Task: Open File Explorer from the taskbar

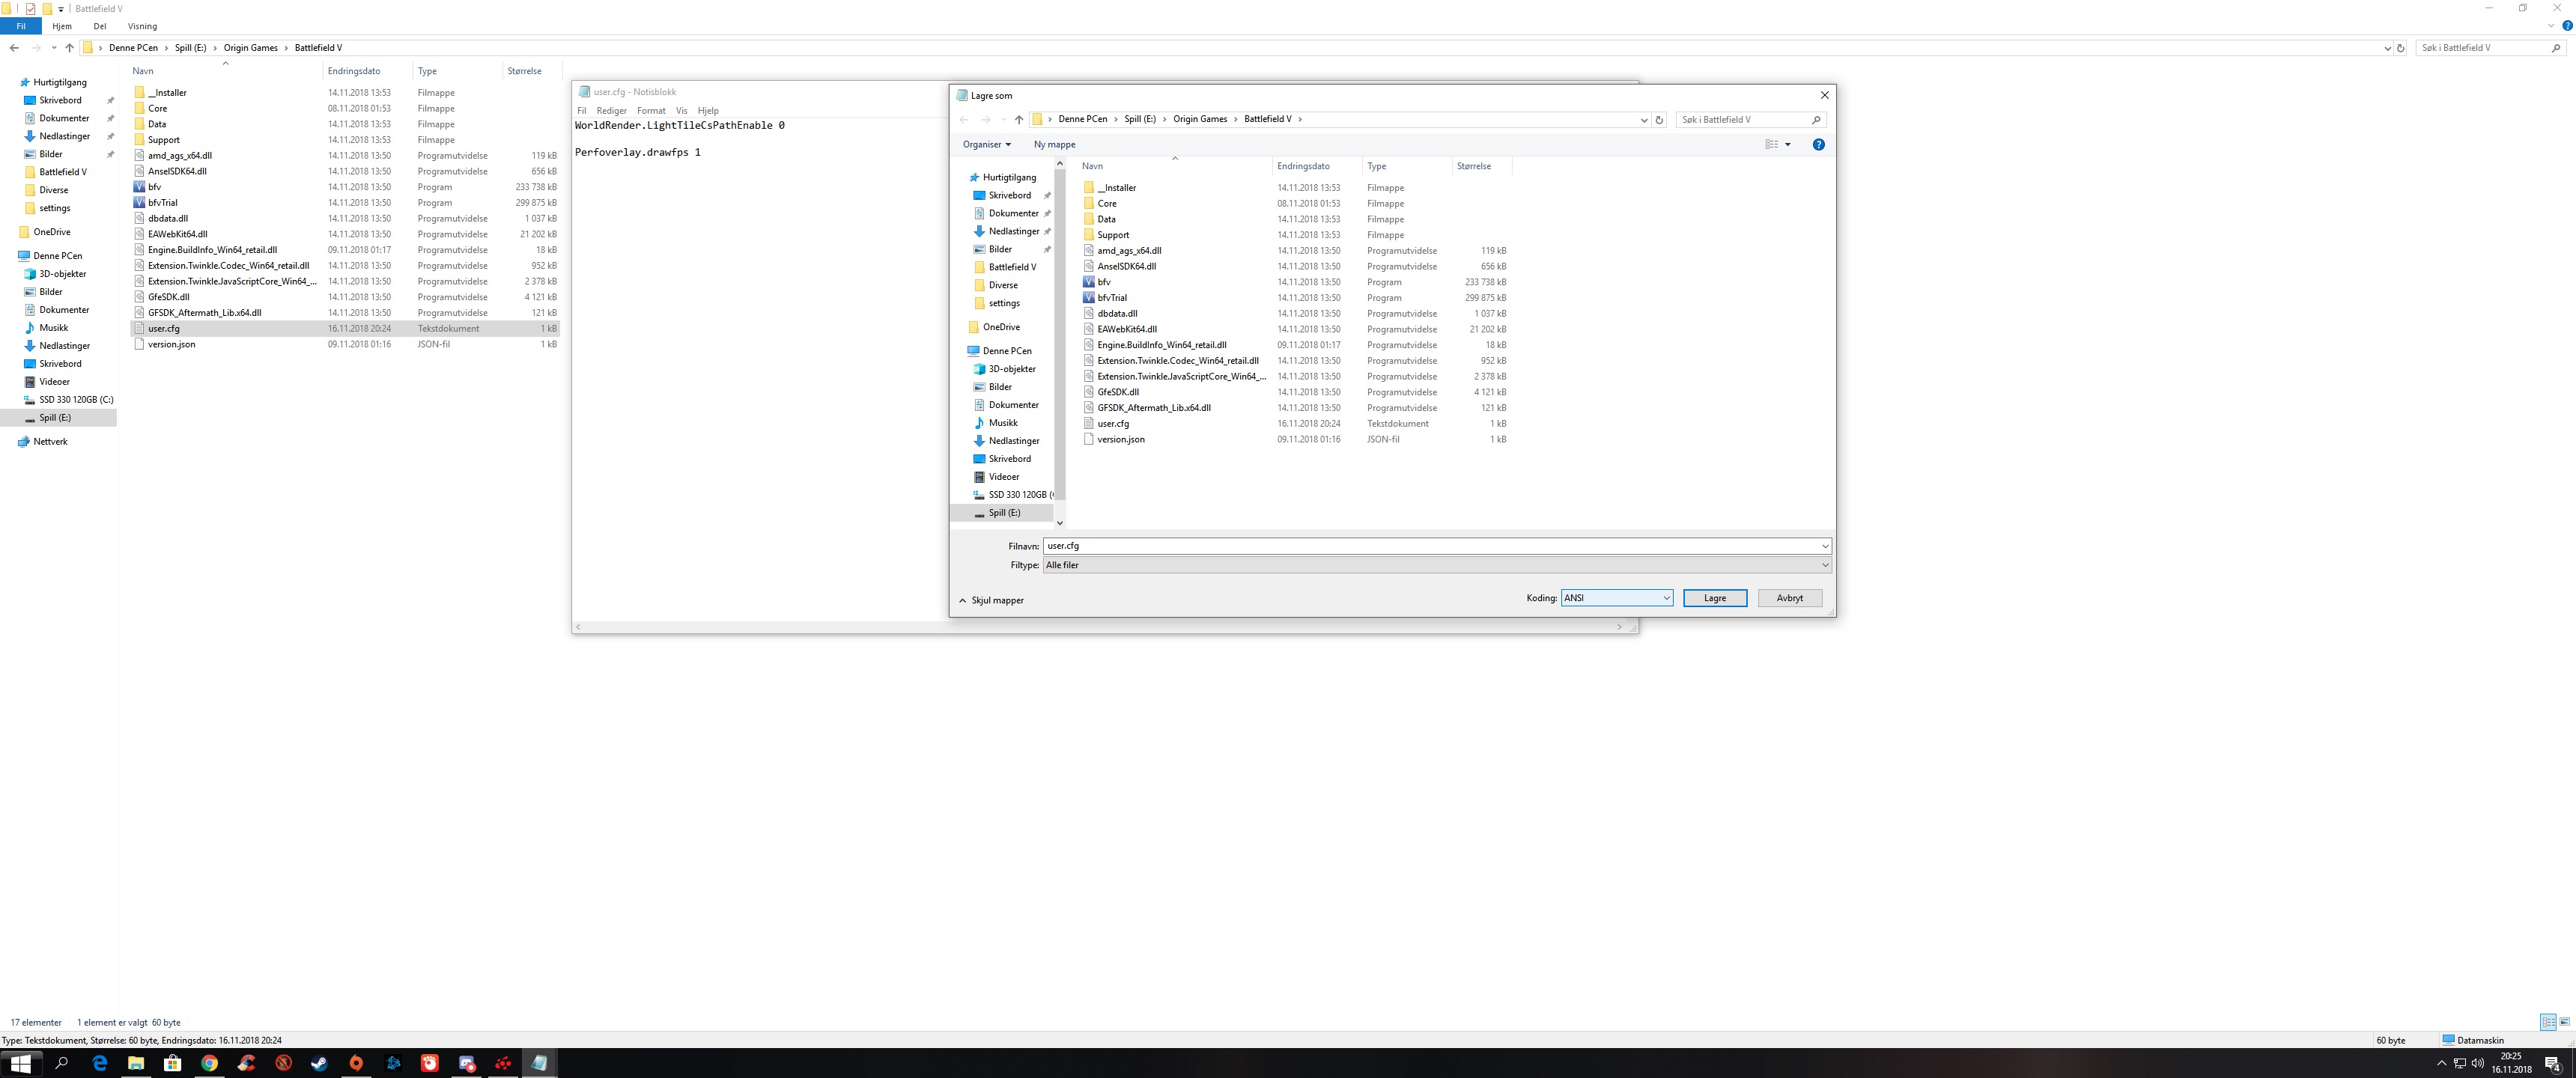Action: point(136,1063)
